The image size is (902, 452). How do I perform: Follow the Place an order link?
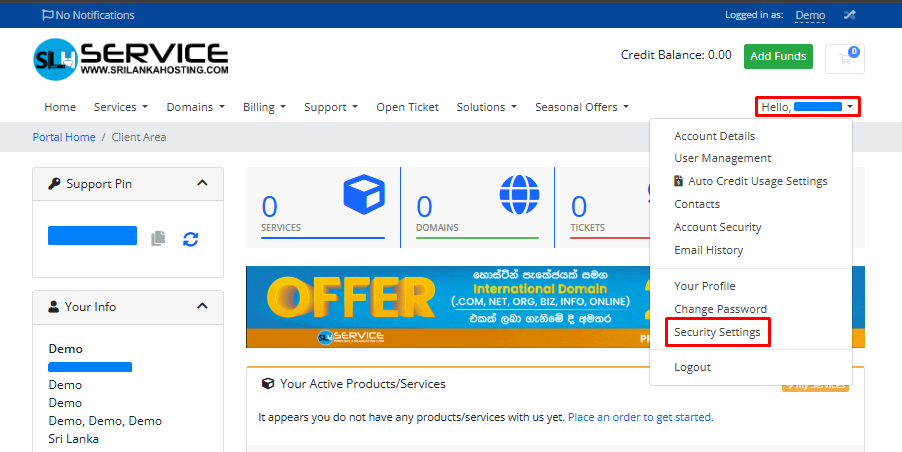(x=640, y=417)
